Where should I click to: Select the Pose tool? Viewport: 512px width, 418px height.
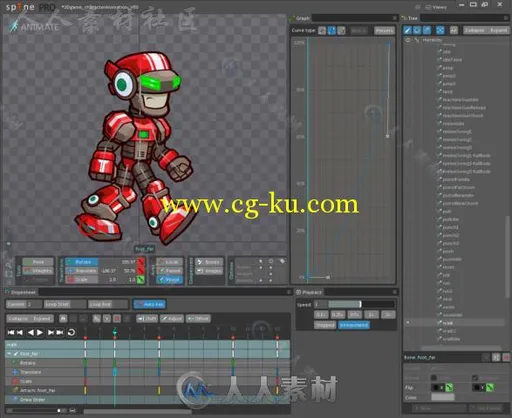pyautogui.click(x=38, y=262)
